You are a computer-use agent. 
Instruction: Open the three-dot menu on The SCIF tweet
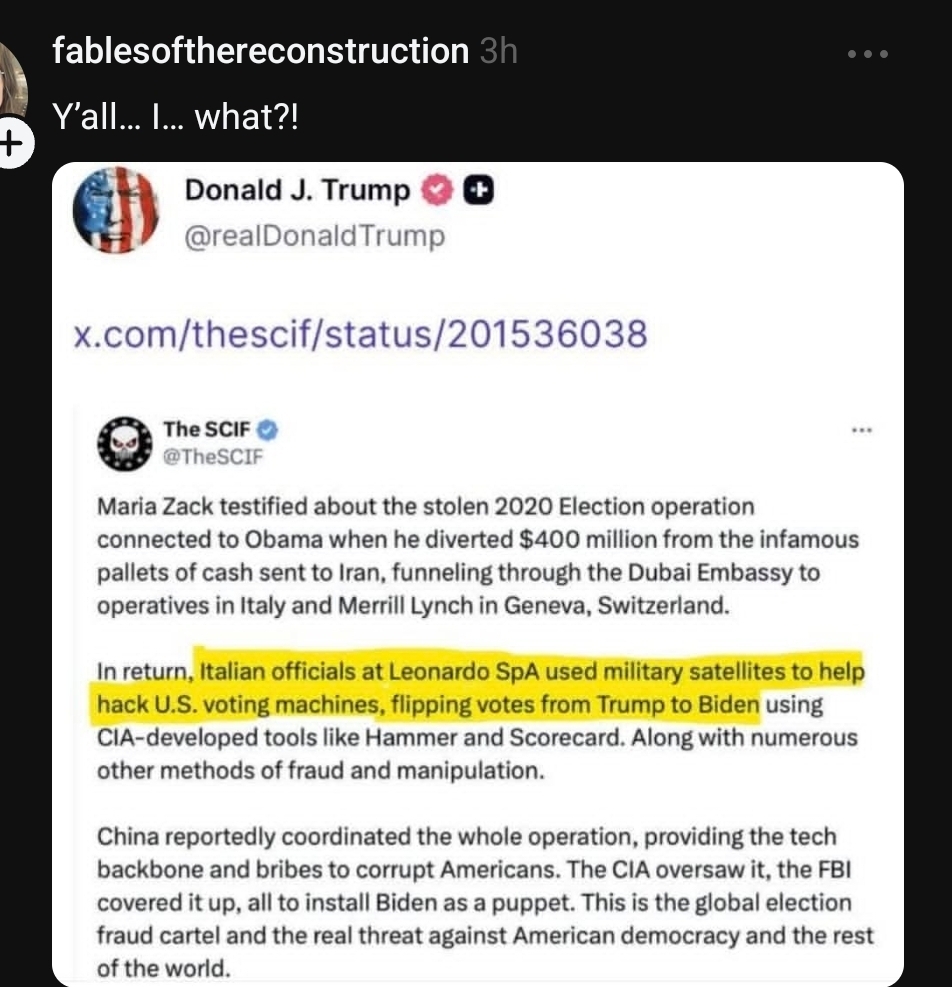[x=860, y=431]
